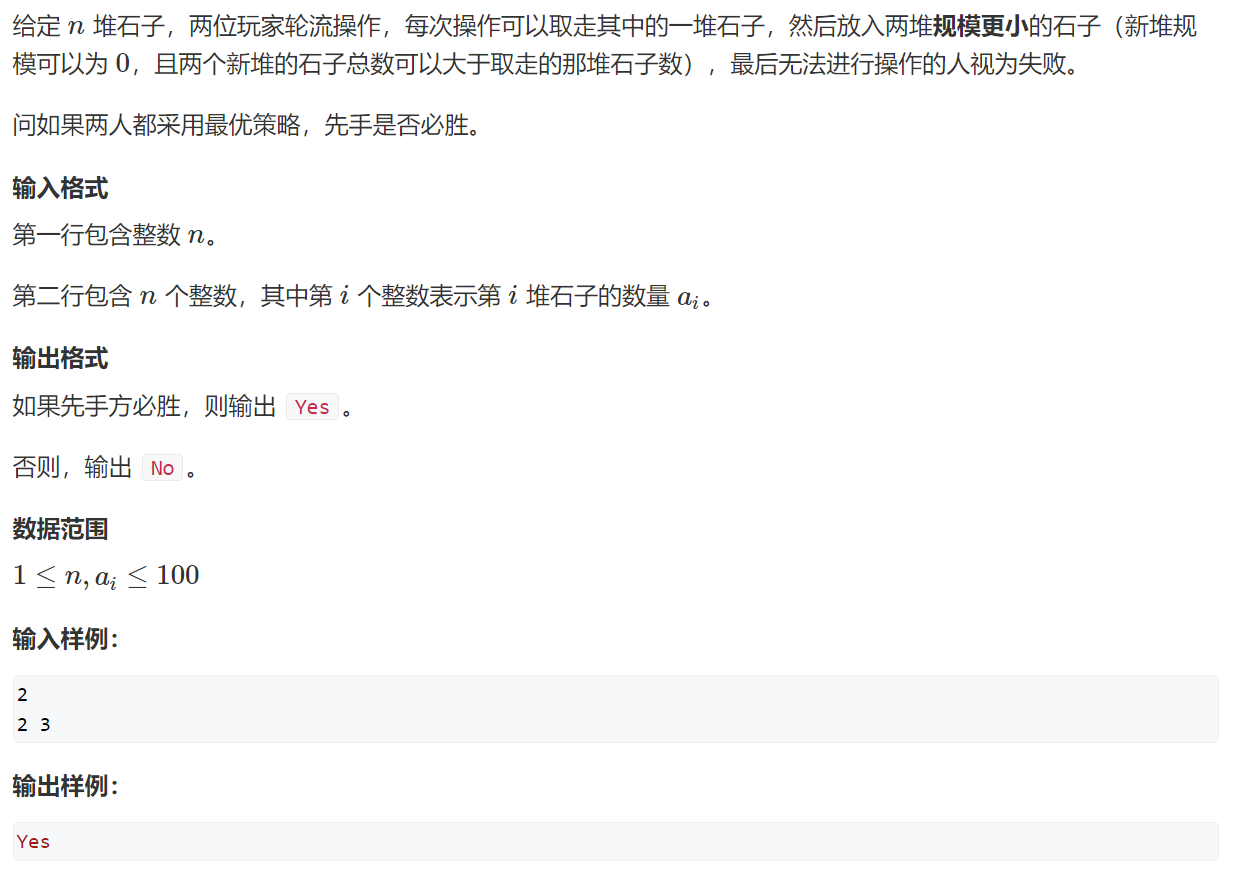The width and height of the screenshot is (1238, 875).
Task: Select the inline No code label
Action: coord(162,468)
